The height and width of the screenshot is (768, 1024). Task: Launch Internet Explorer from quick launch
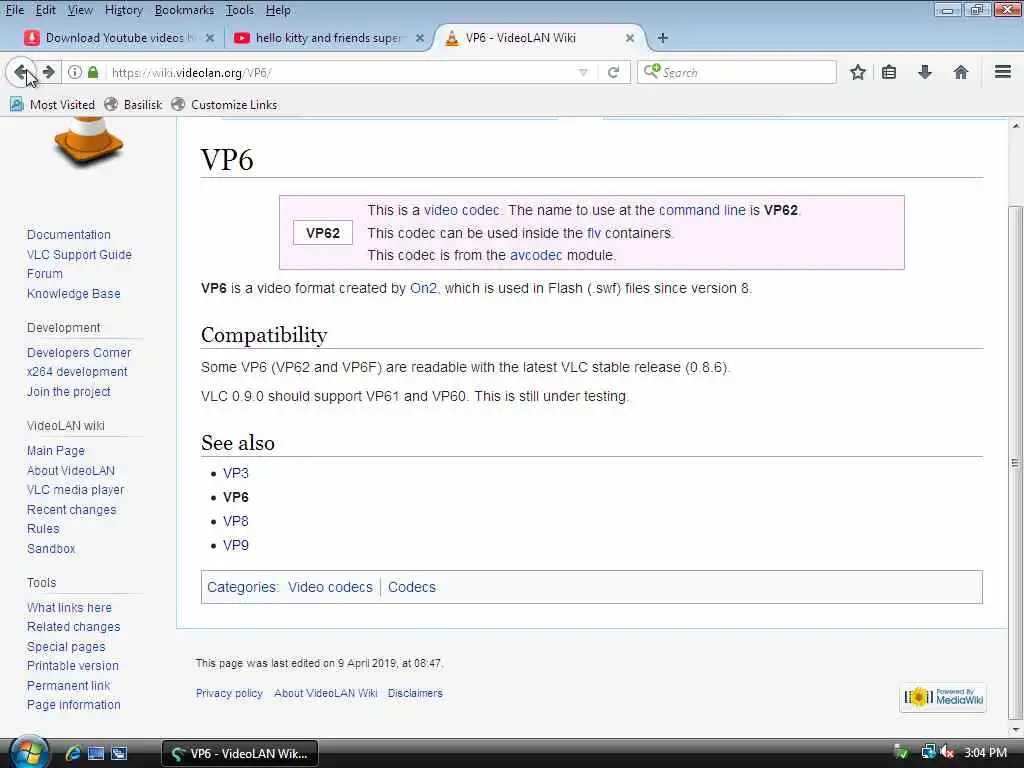[x=72, y=753]
